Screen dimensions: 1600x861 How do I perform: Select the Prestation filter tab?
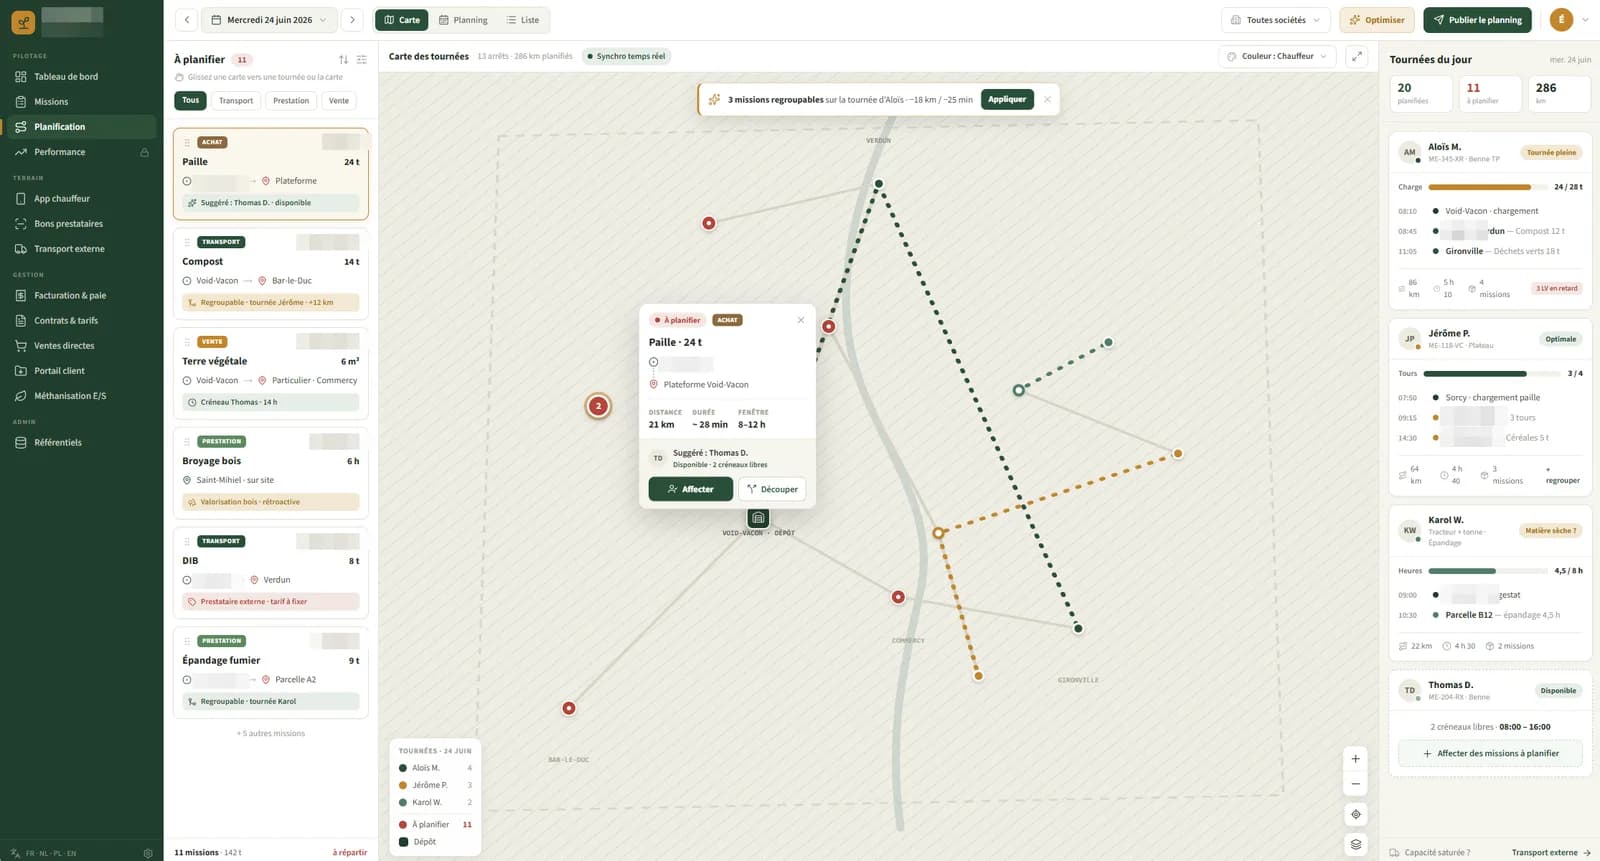[291, 101]
